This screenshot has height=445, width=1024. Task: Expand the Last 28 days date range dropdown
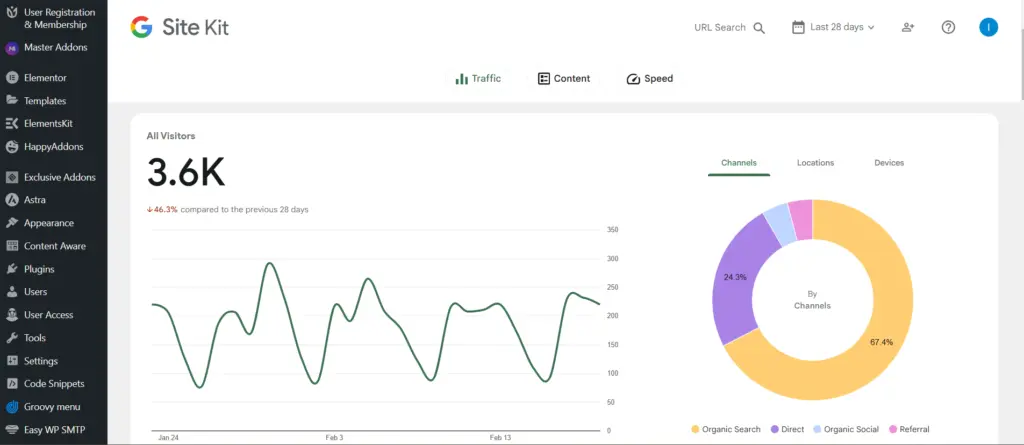(x=833, y=27)
